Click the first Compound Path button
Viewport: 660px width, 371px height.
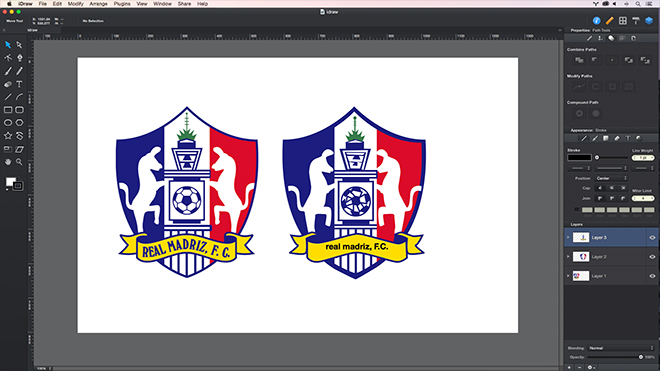pos(579,113)
